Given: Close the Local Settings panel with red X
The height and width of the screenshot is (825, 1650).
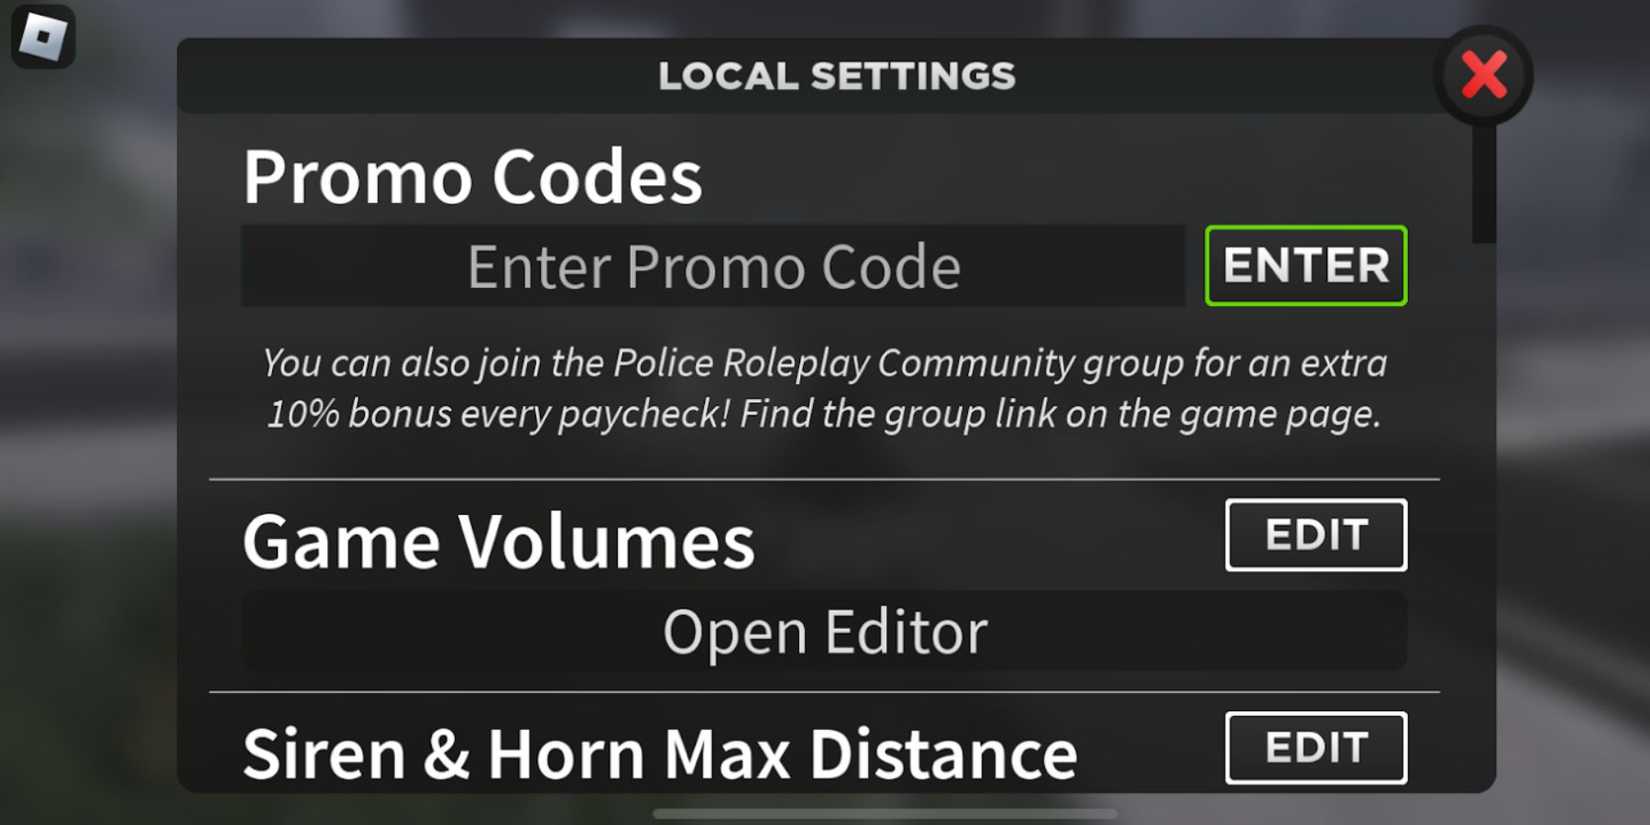Looking at the screenshot, I should [x=1484, y=75].
